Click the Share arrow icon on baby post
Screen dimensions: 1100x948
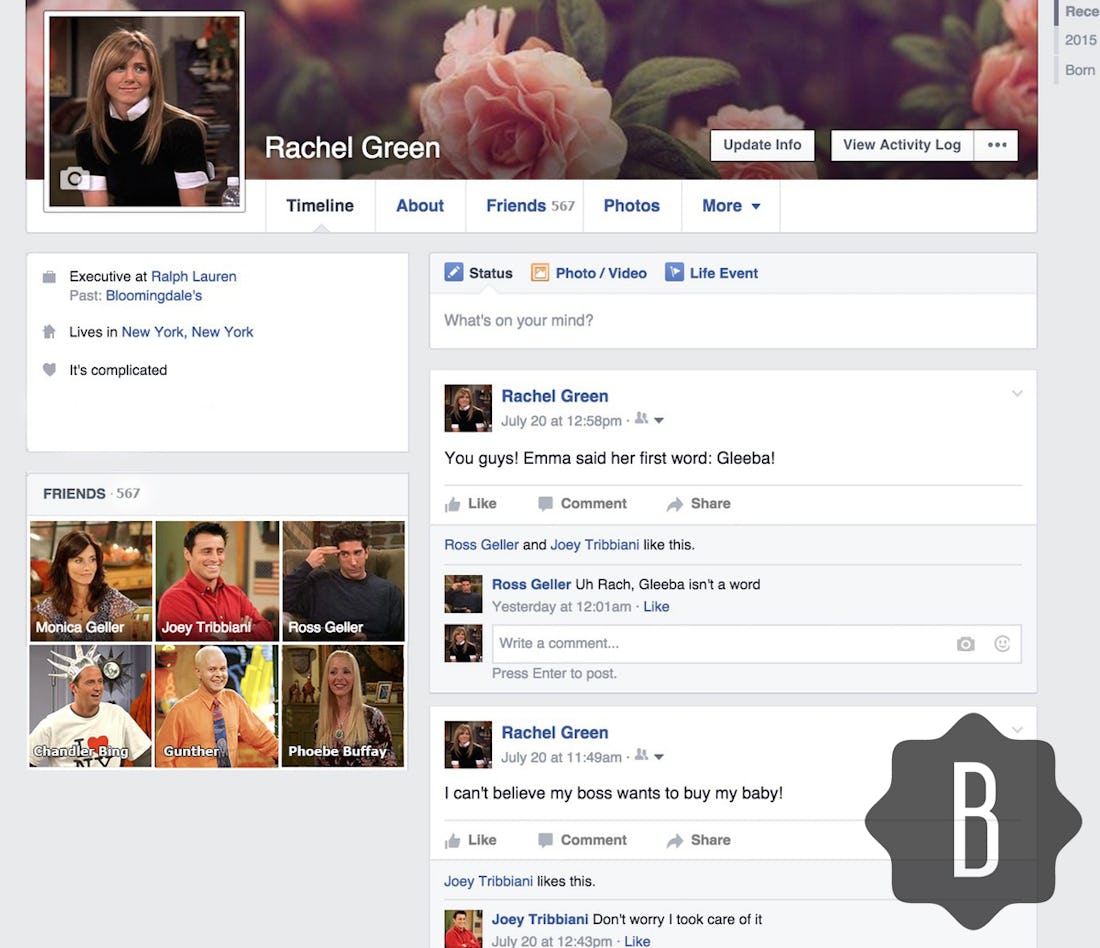click(x=676, y=840)
